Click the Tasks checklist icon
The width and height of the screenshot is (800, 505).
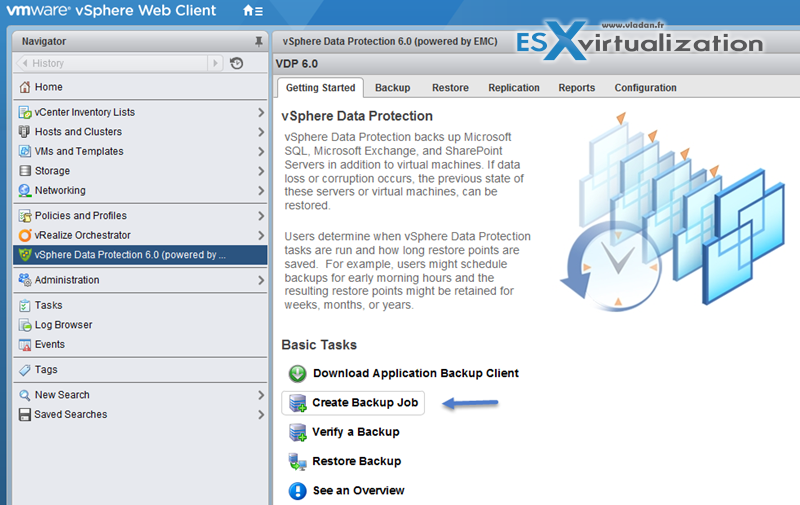click(x=24, y=306)
